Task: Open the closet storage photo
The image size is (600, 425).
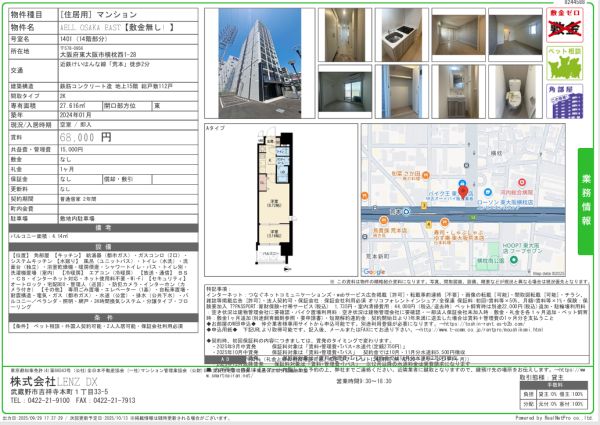Action: point(402,91)
